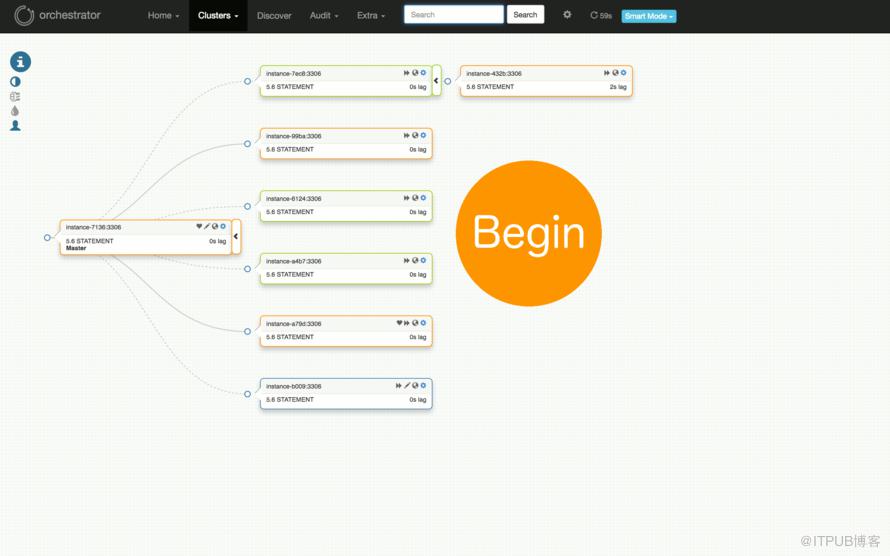Click the droplet icon in left sidebar
Viewport: 890px width, 556px height.
click(x=15, y=111)
